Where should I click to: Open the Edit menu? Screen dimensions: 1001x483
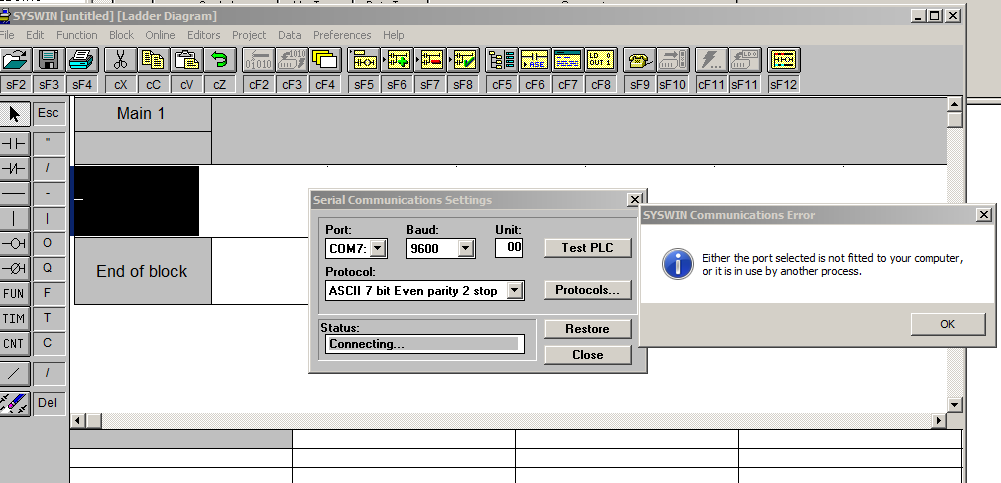click(35, 35)
